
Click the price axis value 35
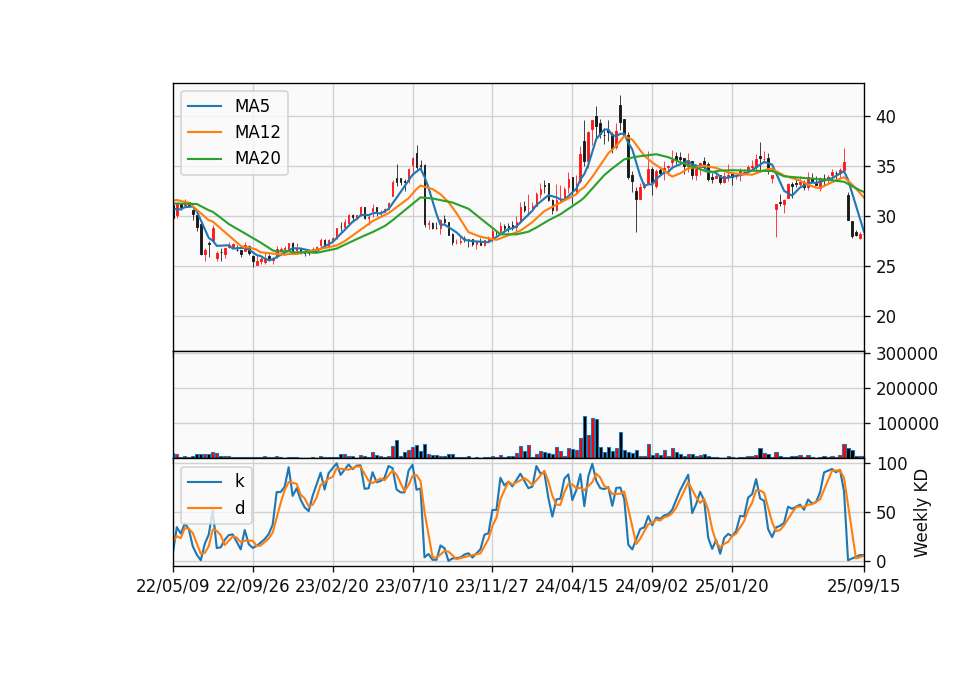(x=886, y=167)
